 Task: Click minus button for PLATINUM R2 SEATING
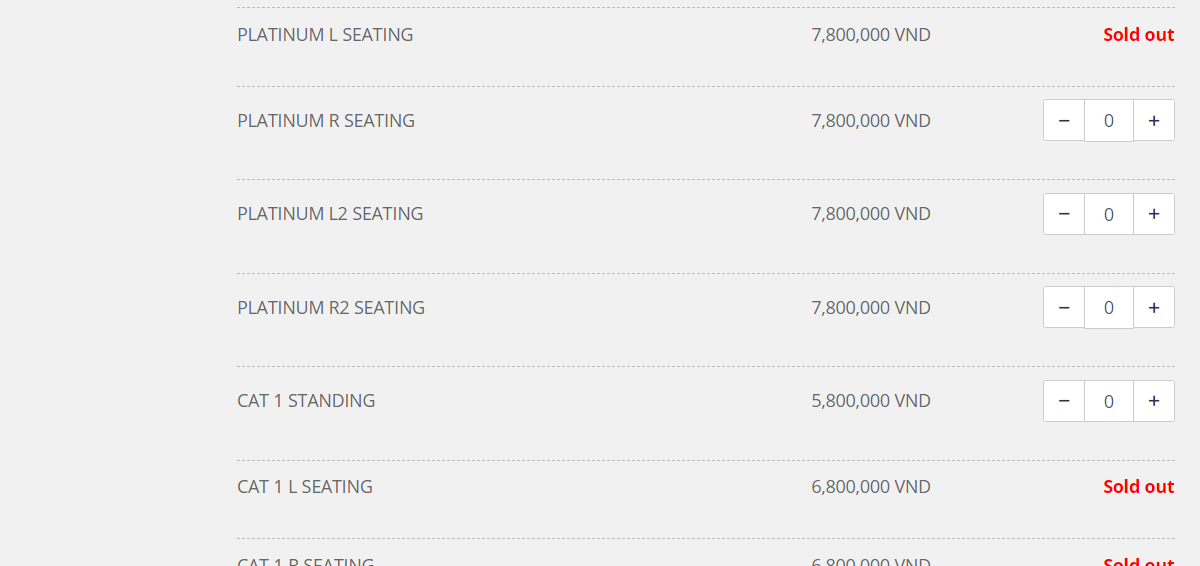coord(1064,307)
